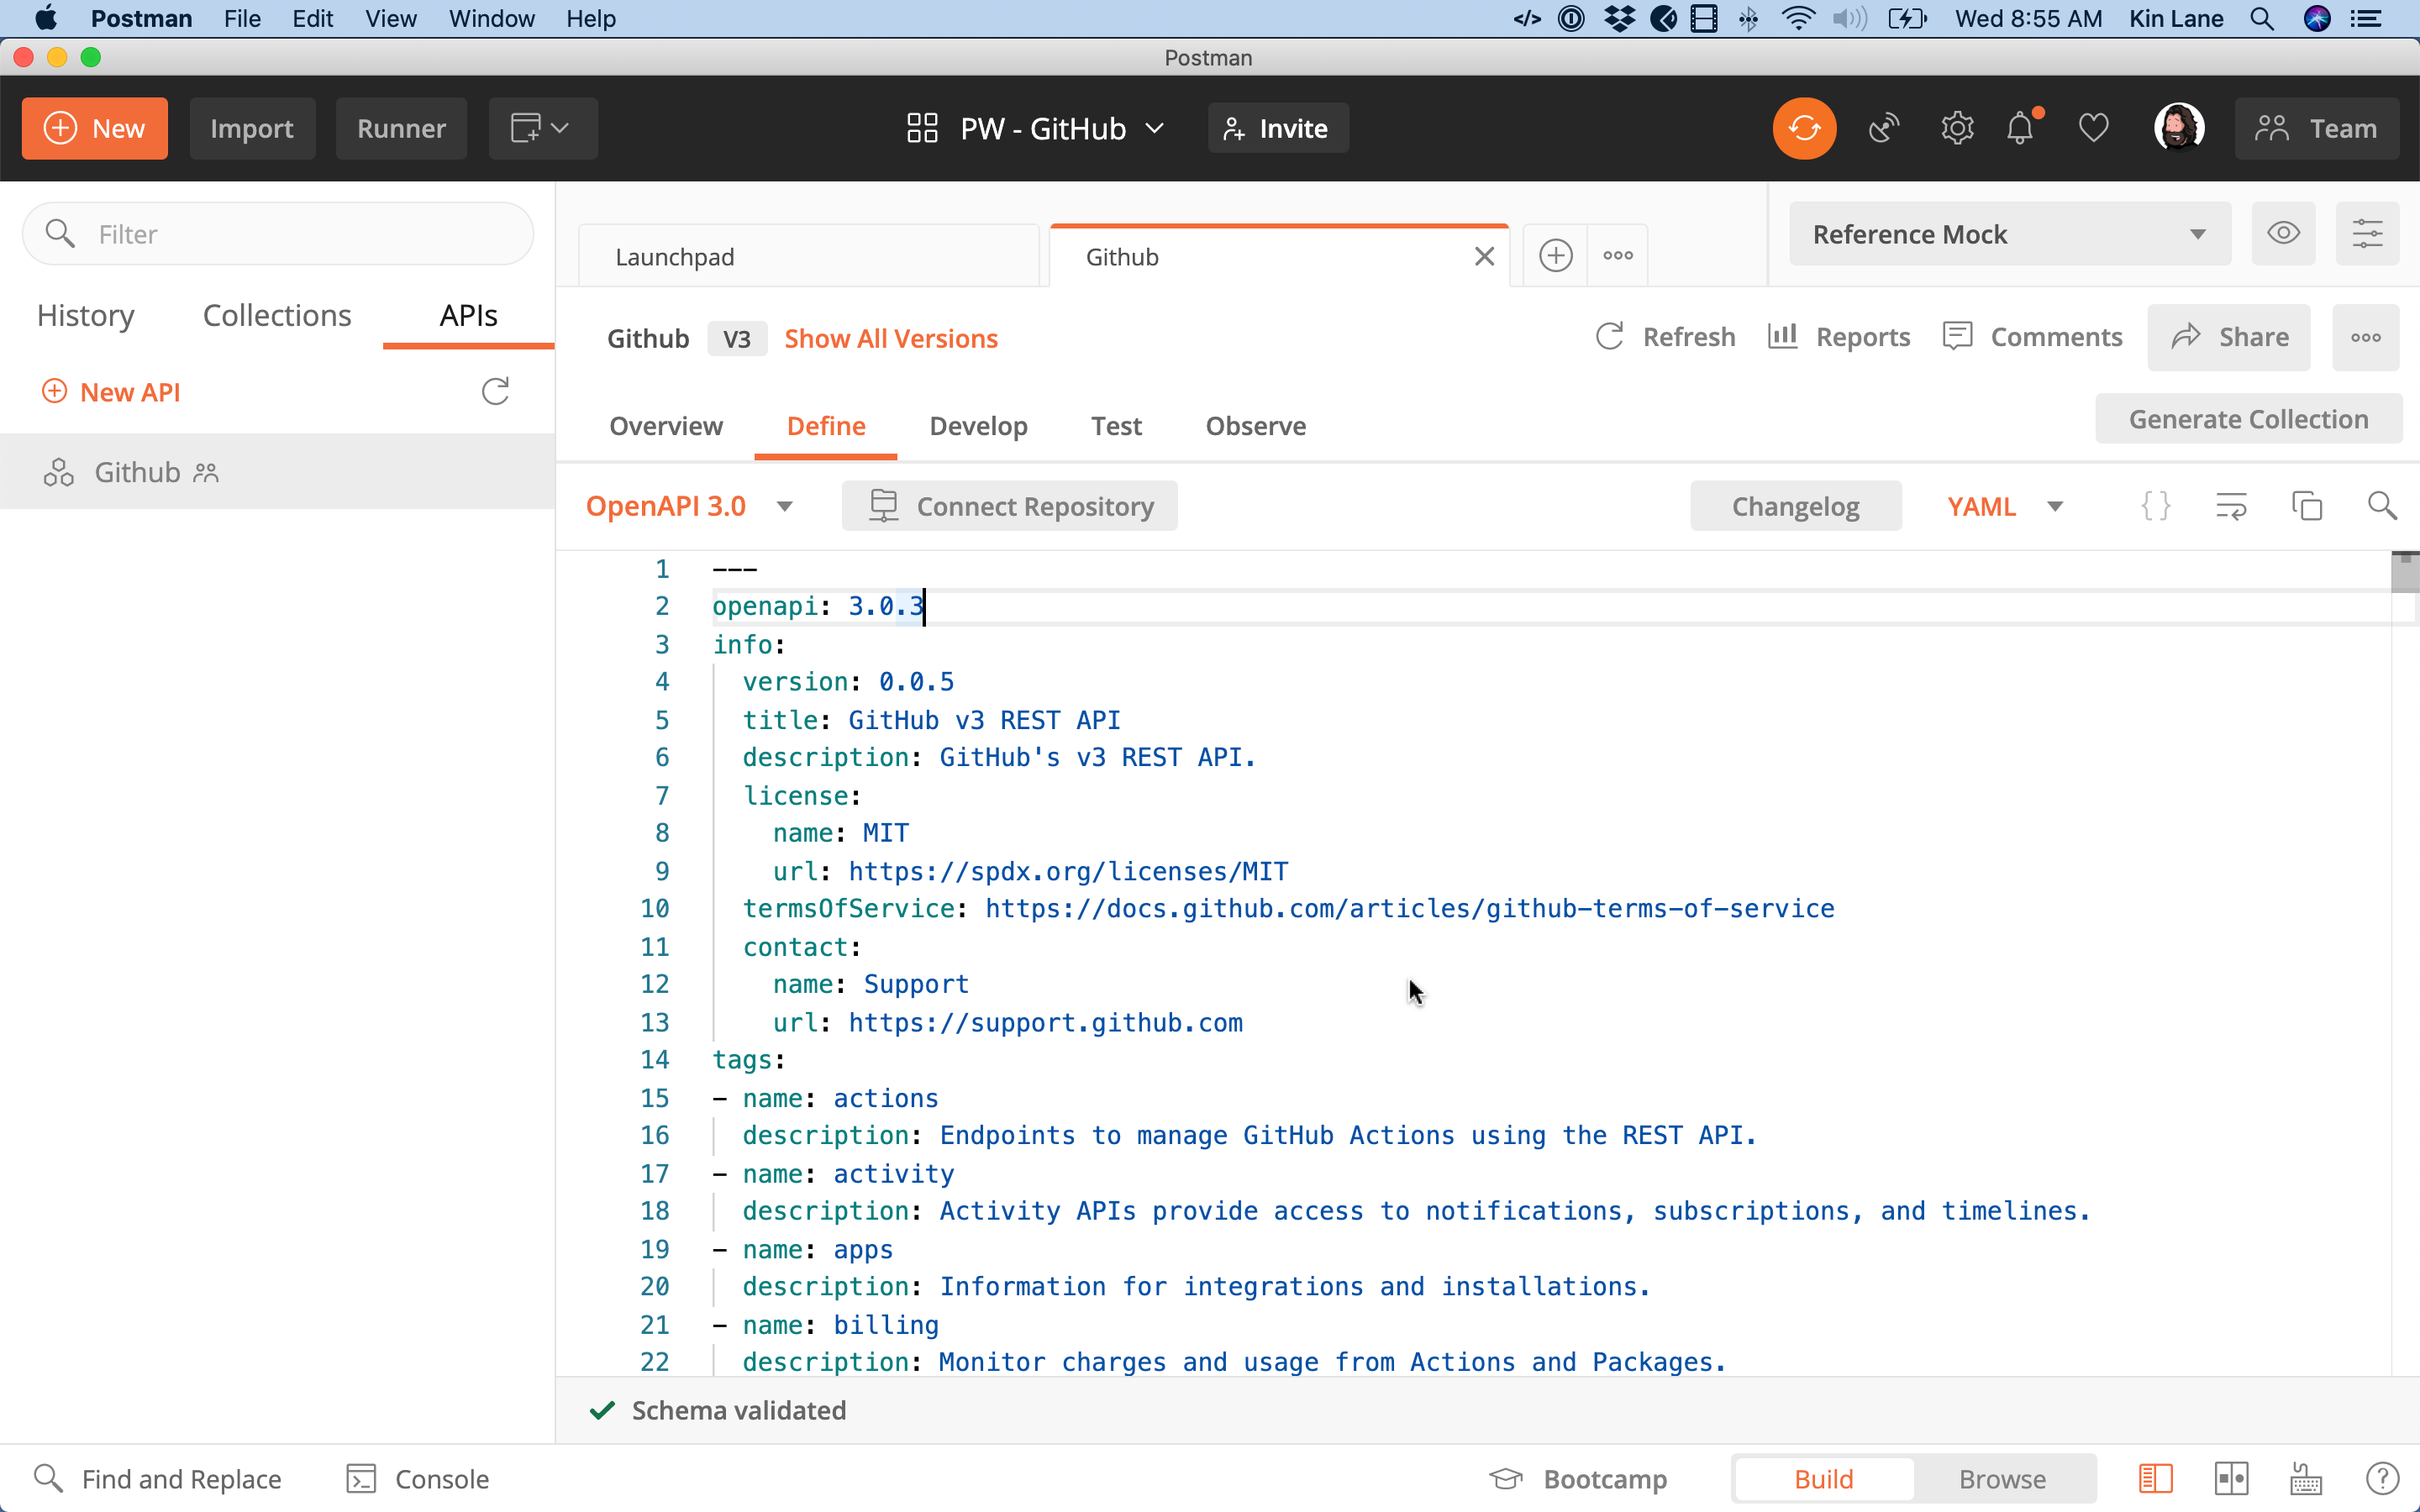The width and height of the screenshot is (2420, 1512).
Task: Open the Console
Action: tap(418, 1478)
